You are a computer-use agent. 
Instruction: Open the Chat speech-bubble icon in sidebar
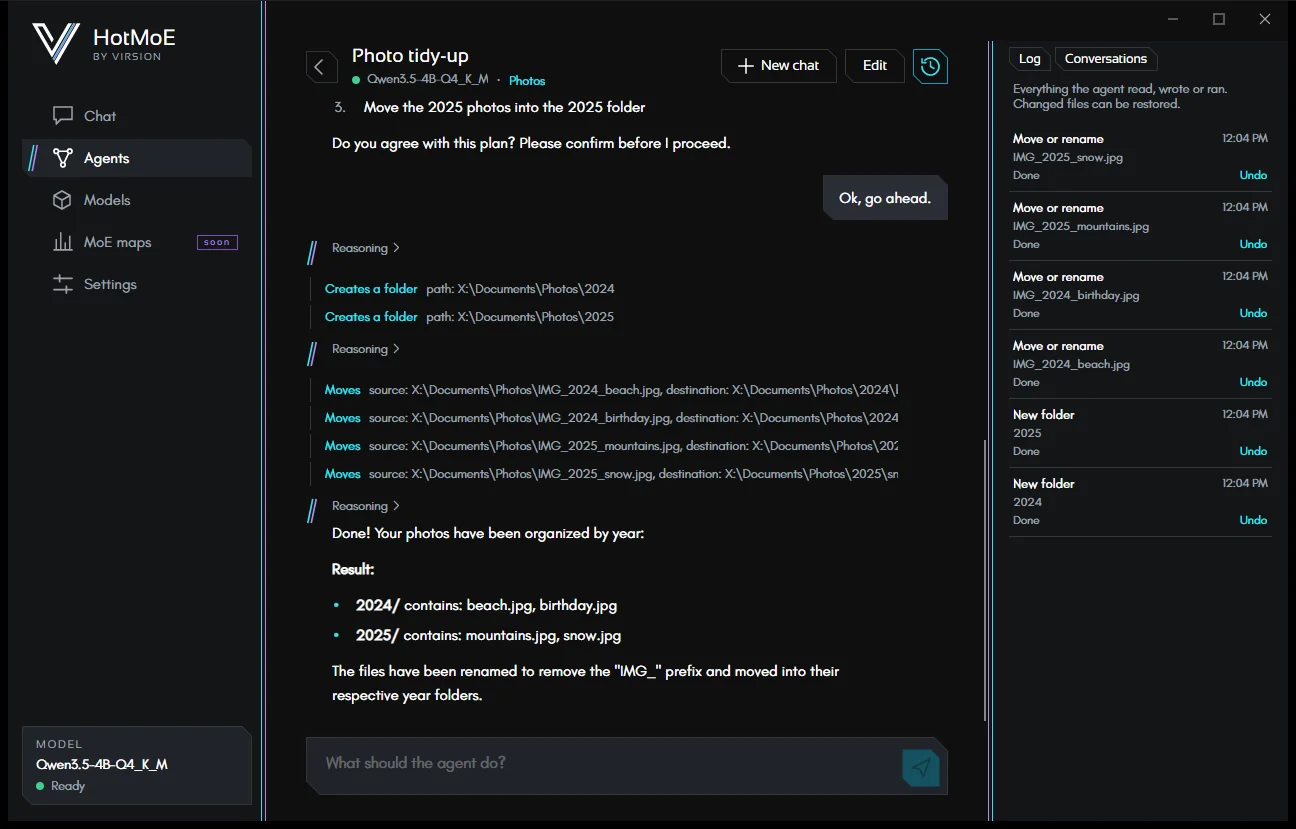[x=63, y=116]
